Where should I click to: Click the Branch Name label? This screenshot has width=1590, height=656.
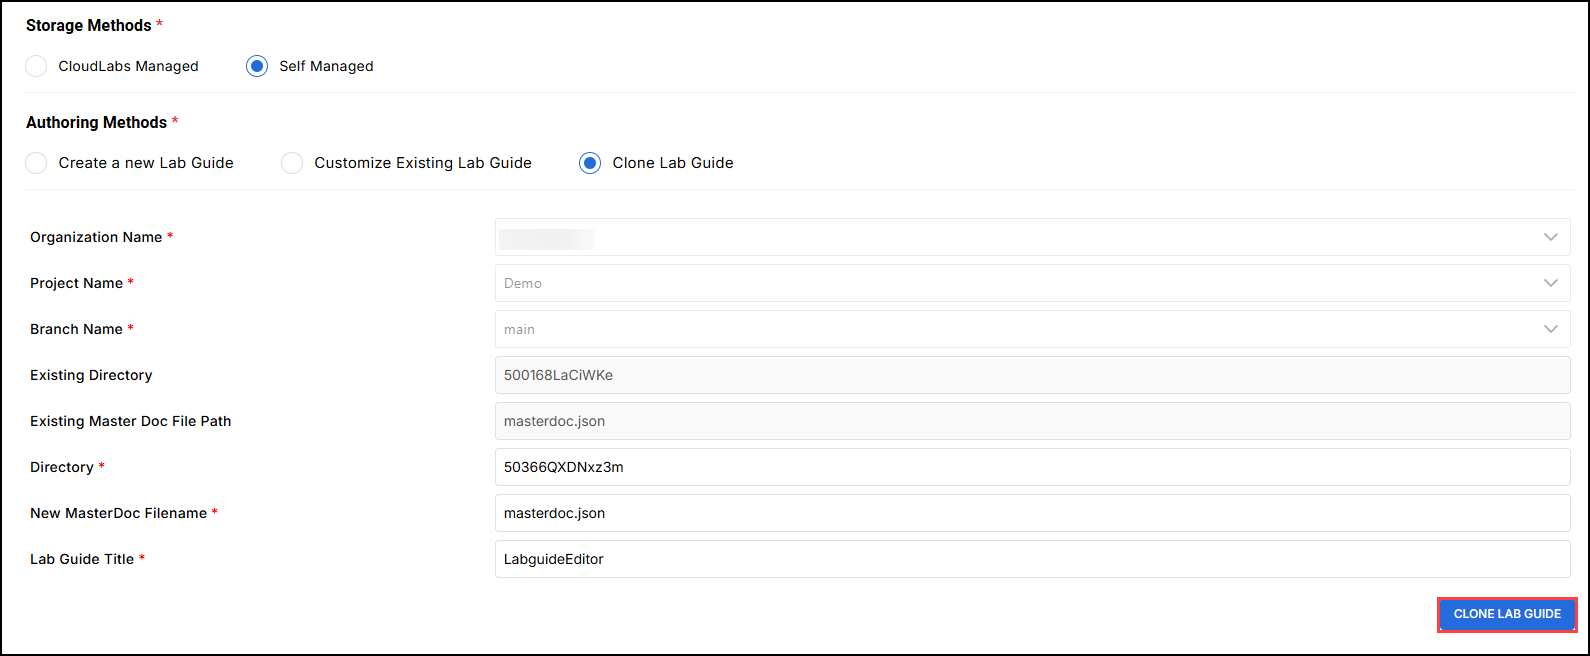click(x=76, y=329)
